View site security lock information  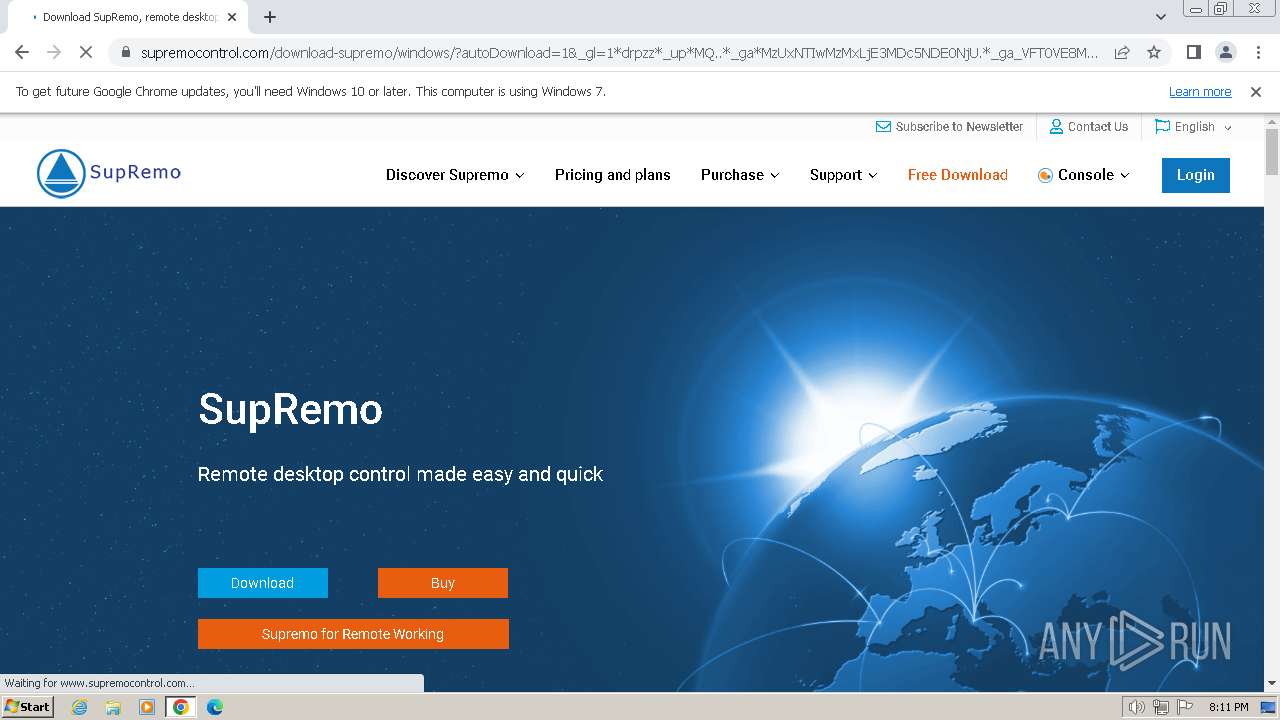[x=125, y=53]
